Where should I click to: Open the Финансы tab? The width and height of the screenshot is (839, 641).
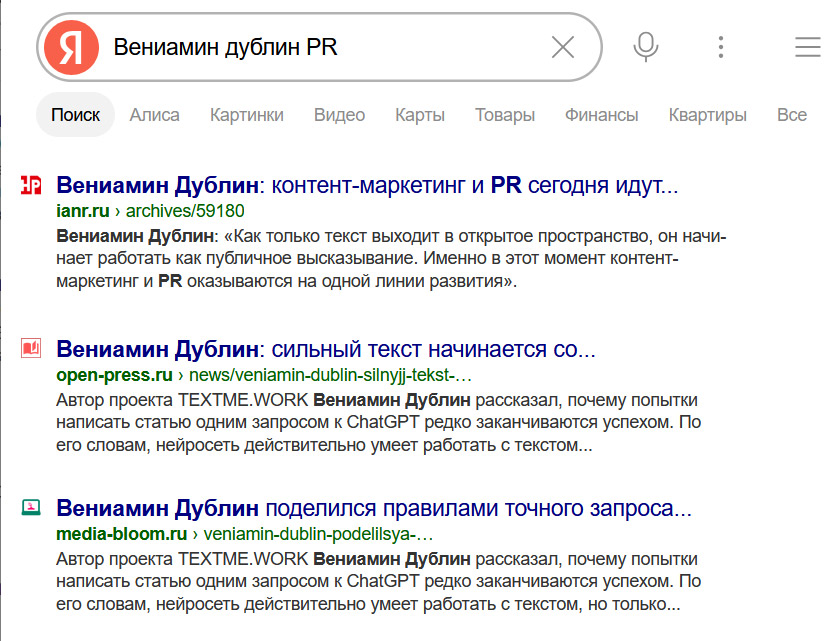[601, 115]
